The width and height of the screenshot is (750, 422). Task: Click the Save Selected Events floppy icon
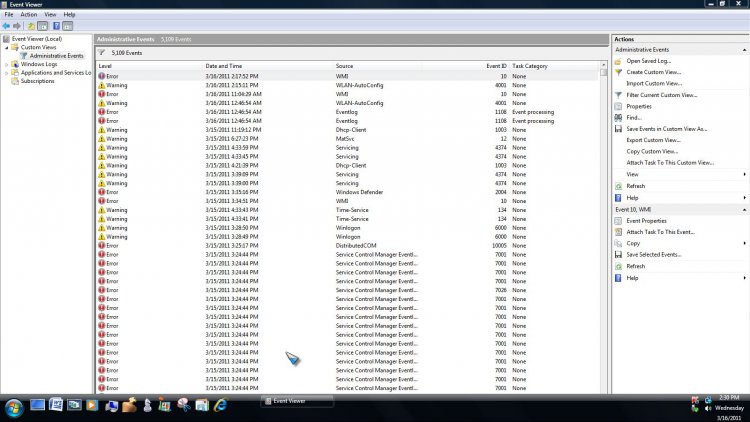[618, 255]
